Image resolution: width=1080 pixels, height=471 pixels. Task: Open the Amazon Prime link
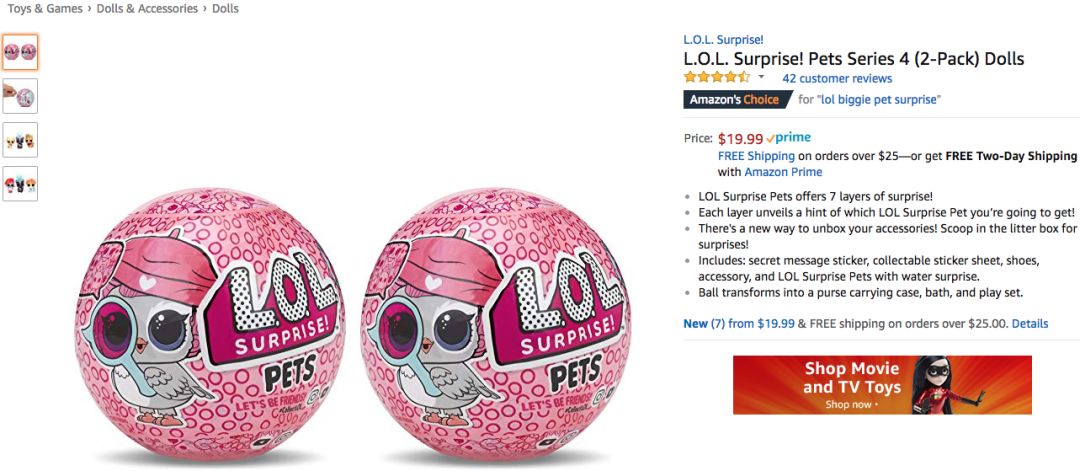tap(783, 172)
